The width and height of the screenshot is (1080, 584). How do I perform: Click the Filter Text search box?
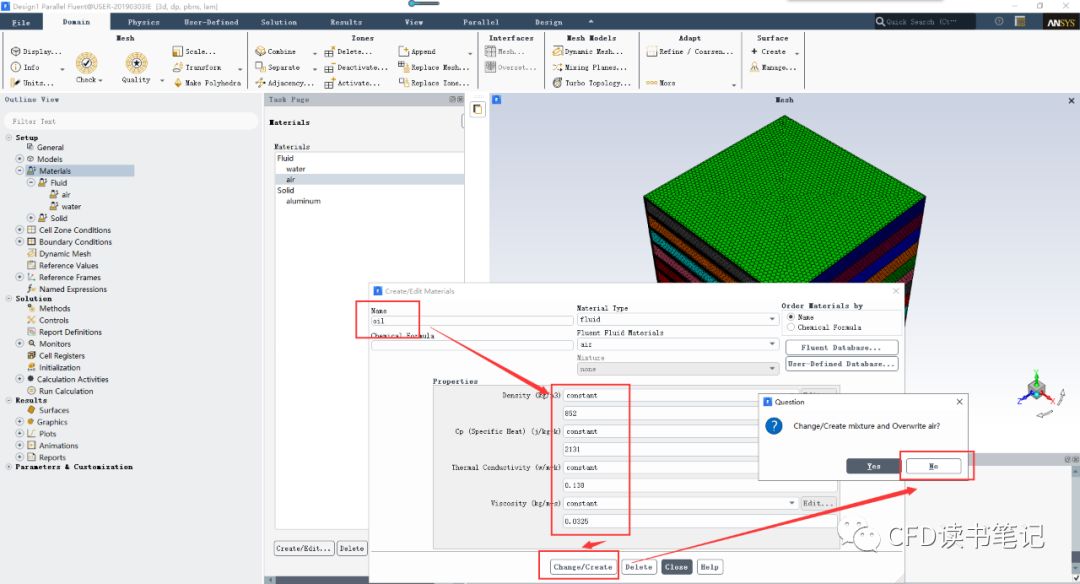click(x=131, y=121)
